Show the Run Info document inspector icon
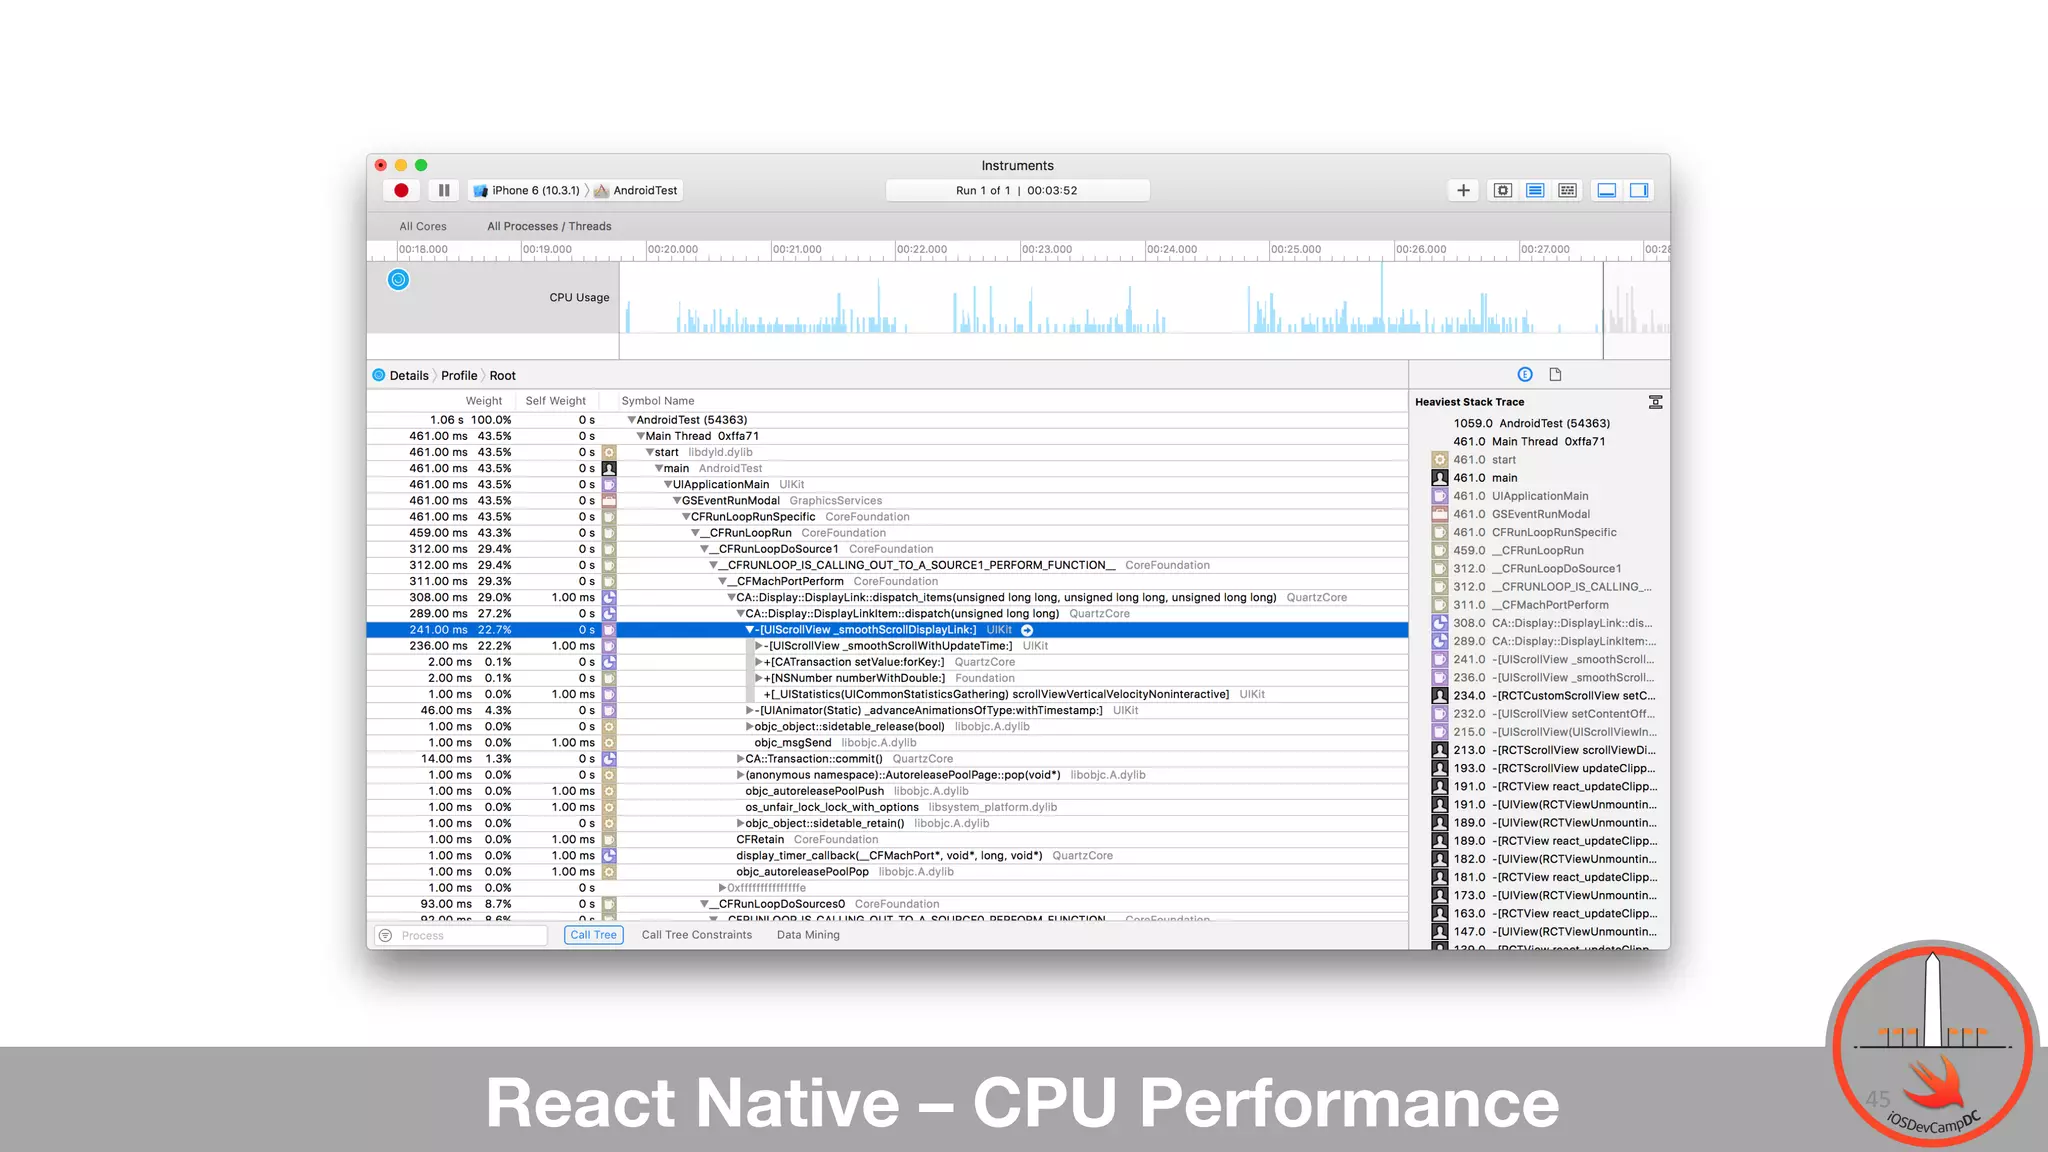Screen dimensions: 2048x1152 coord(1555,375)
